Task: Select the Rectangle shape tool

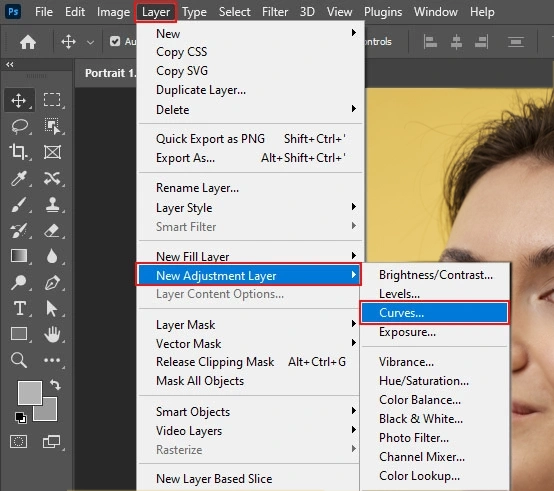Action: 19,333
